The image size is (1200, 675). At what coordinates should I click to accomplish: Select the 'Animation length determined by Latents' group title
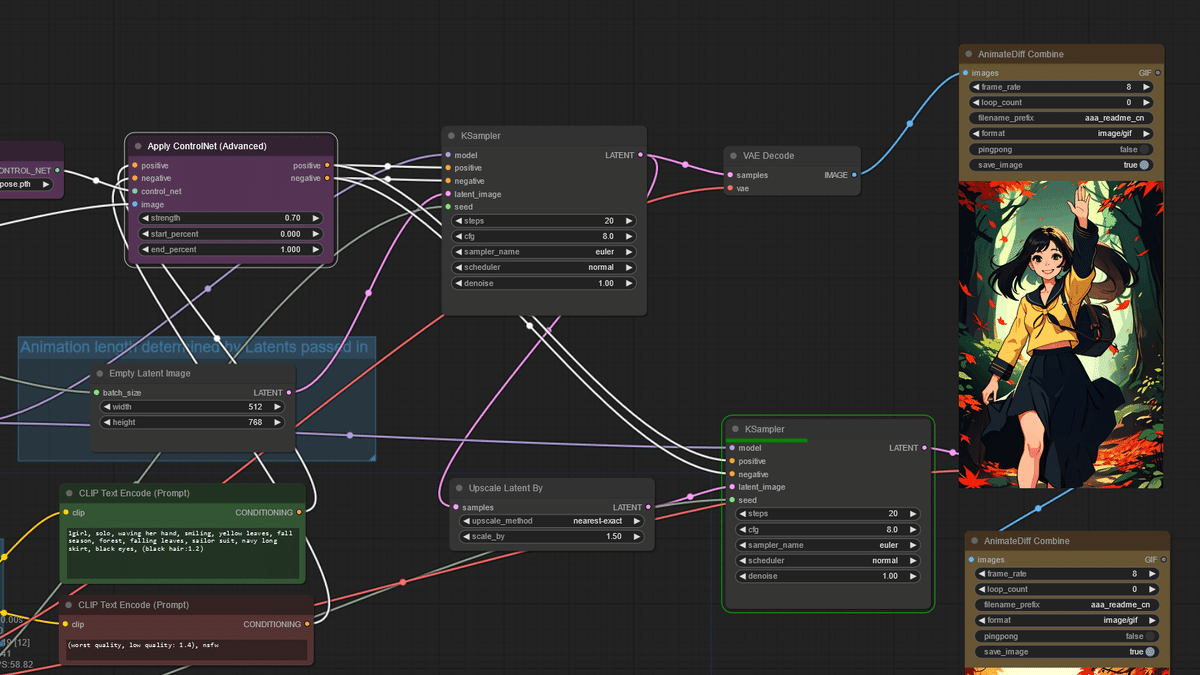coord(194,348)
